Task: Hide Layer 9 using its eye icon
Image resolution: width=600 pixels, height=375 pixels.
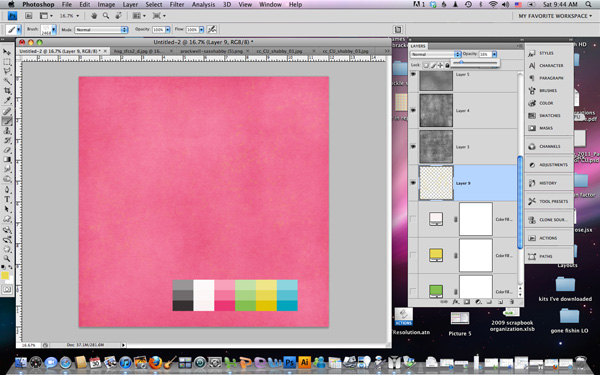Action: tap(413, 183)
